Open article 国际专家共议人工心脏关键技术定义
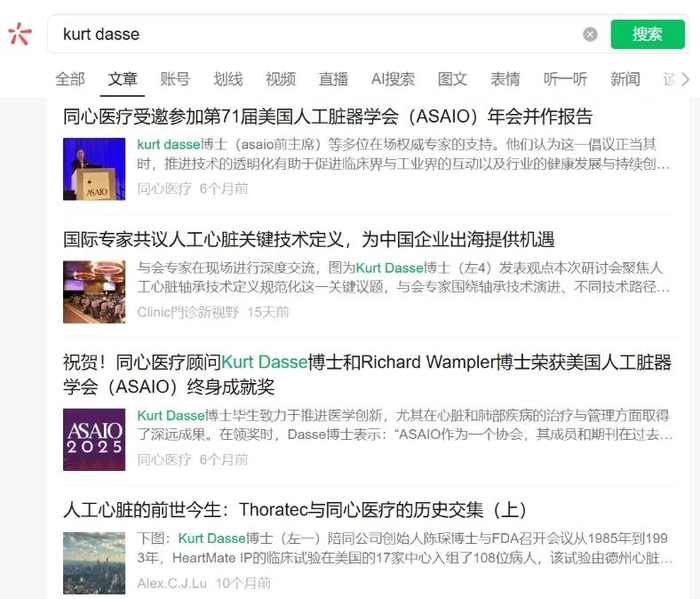This screenshot has width=700, height=599. click(x=309, y=240)
